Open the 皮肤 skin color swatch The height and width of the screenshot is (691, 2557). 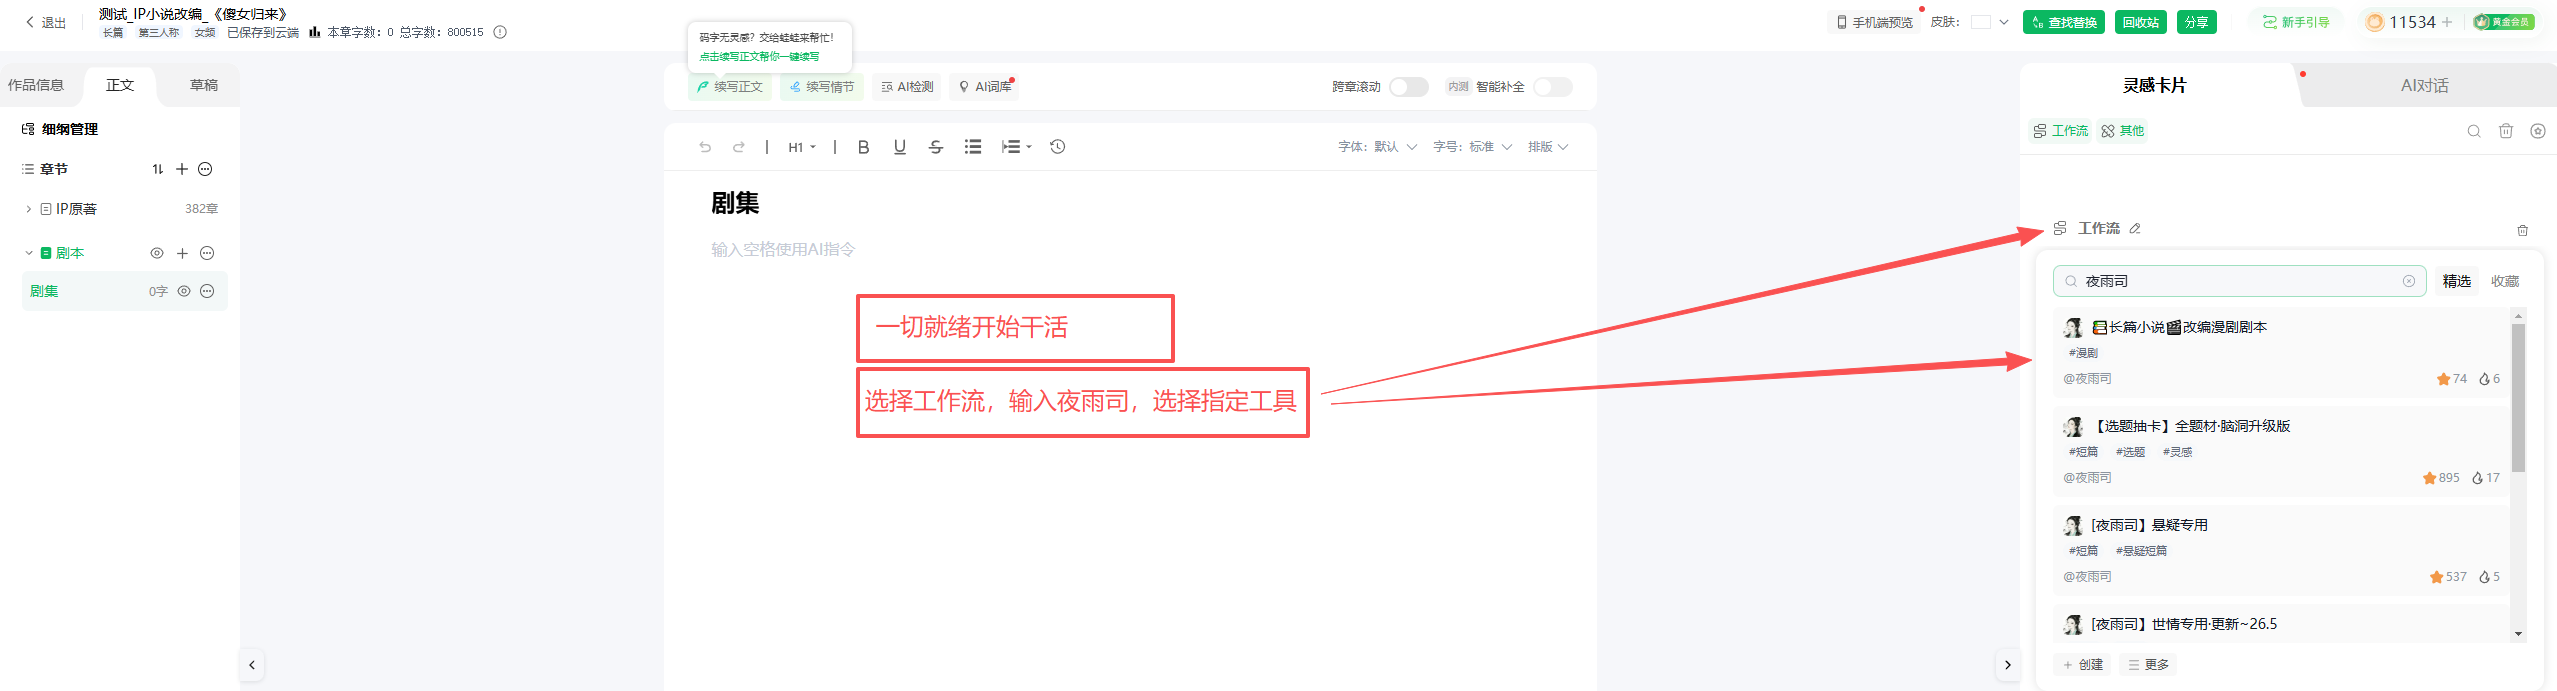[1981, 22]
